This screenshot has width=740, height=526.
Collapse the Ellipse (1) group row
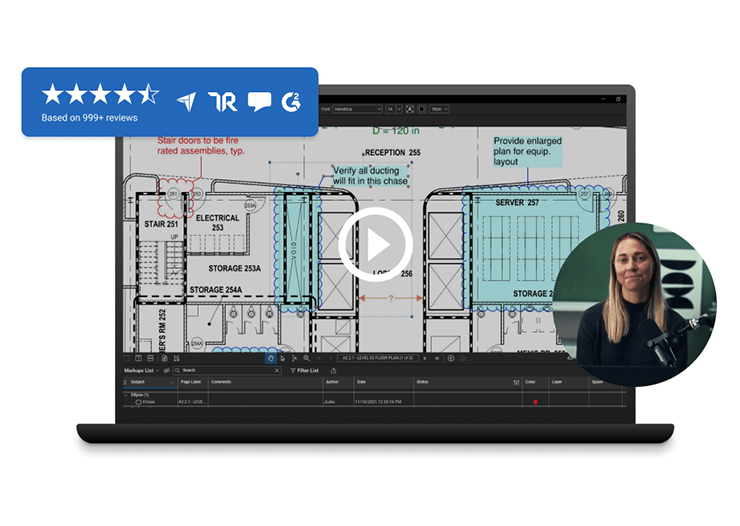(x=127, y=394)
